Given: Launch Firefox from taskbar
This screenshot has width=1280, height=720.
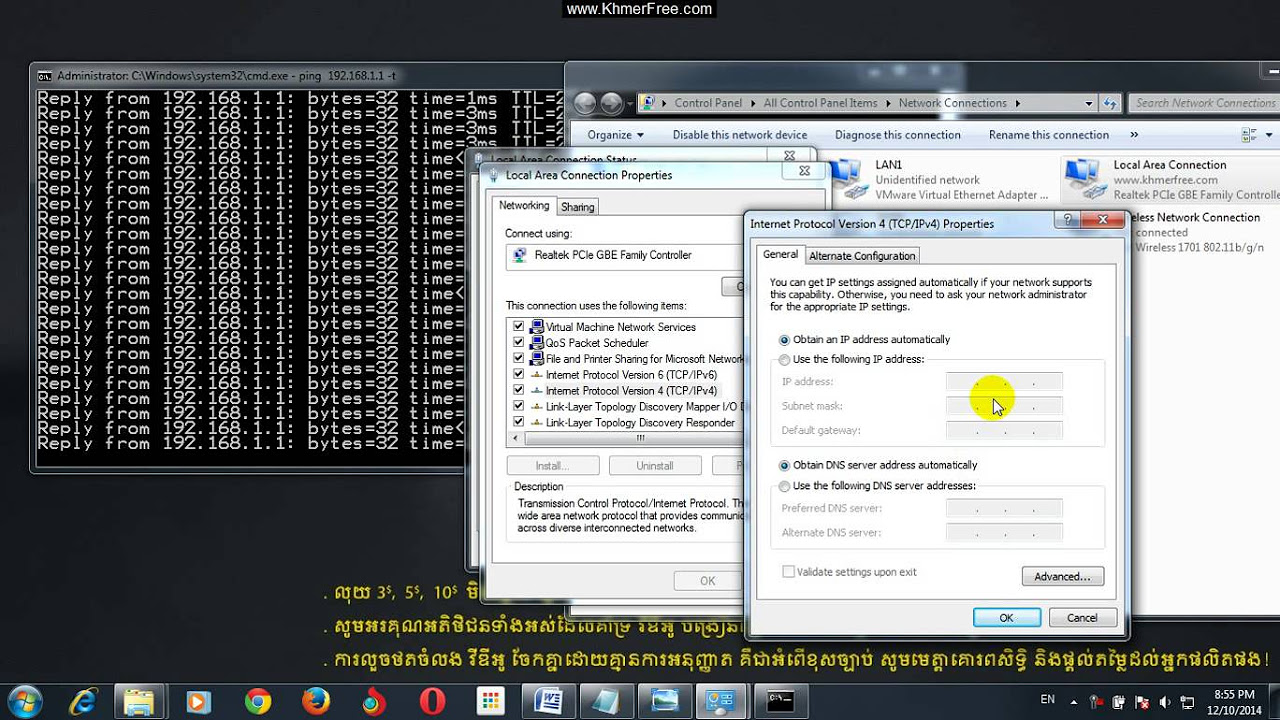Looking at the screenshot, I should [316, 702].
